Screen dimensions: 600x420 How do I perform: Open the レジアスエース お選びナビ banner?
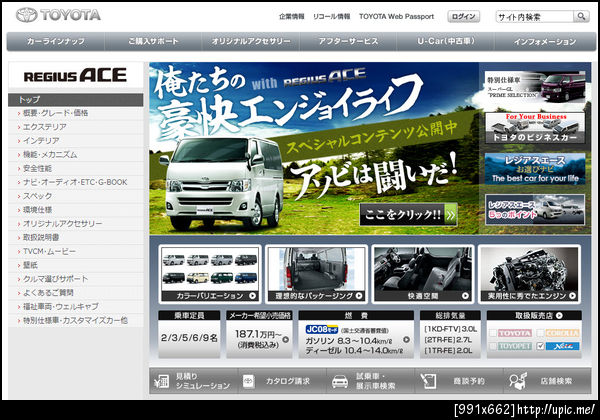point(535,169)
